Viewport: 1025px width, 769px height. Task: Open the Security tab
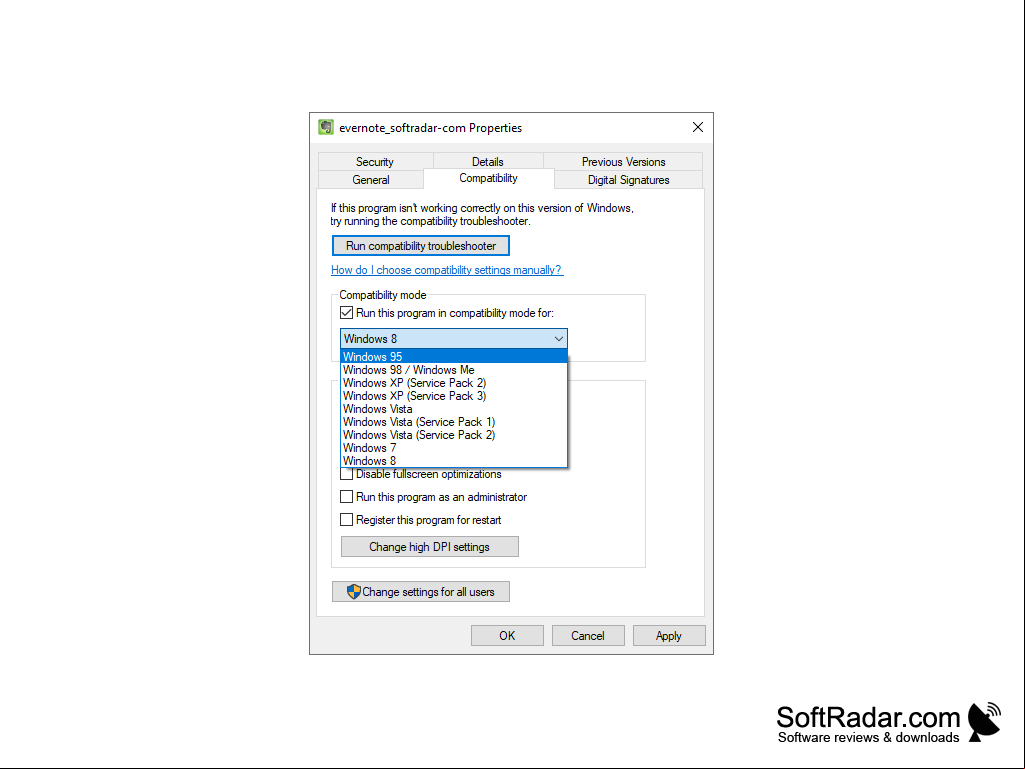coord(375,162)
